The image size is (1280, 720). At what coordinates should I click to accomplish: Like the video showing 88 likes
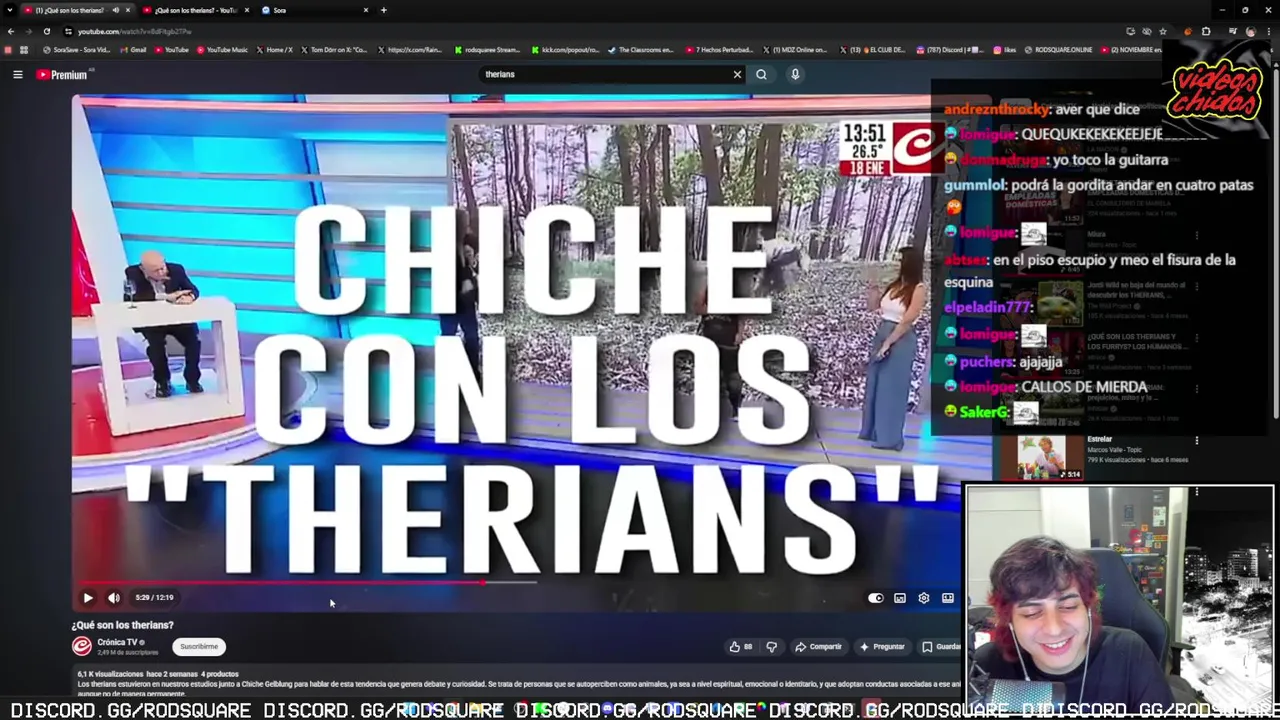[741, 647]
